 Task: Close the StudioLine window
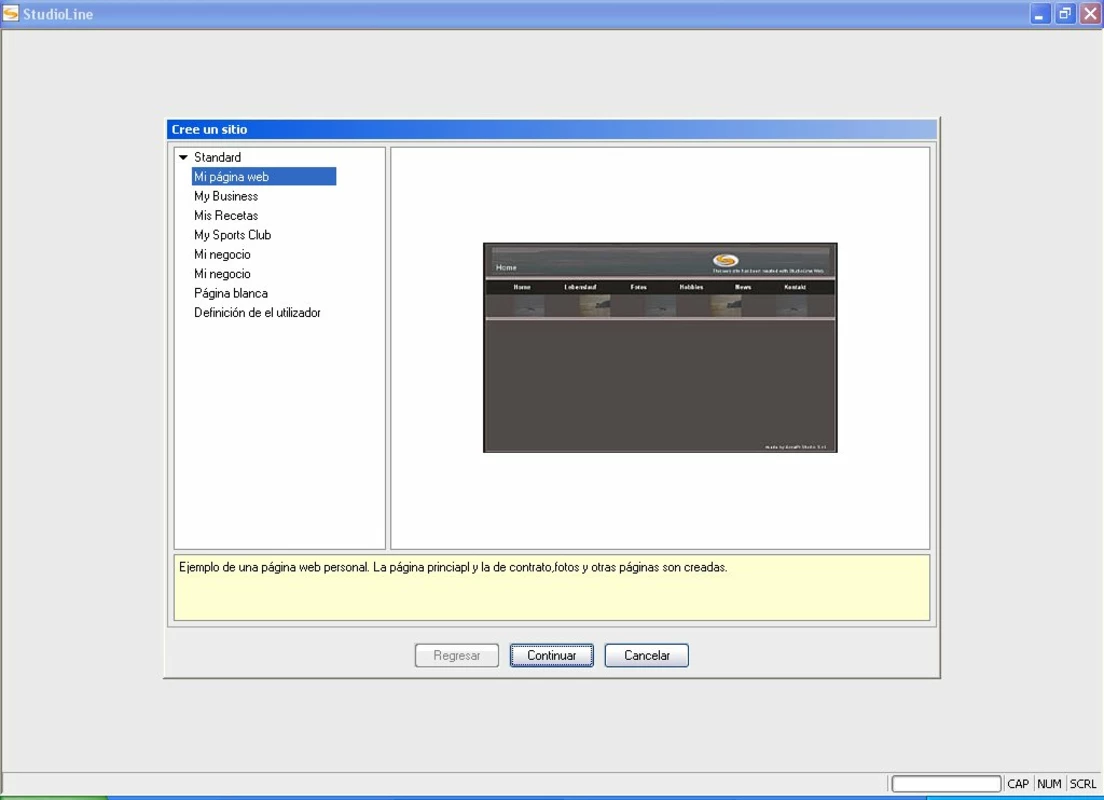coord(1090,13)
